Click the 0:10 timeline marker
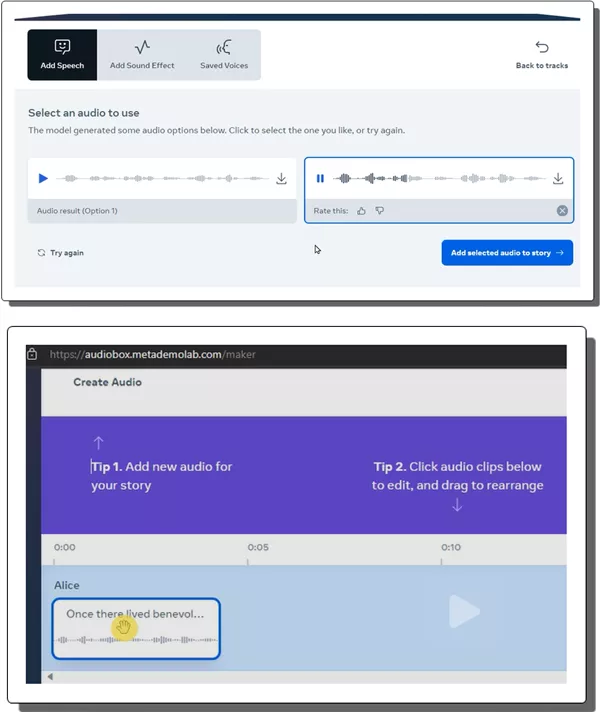This screenshot has width=600, height=712. [x=451, y=547]
